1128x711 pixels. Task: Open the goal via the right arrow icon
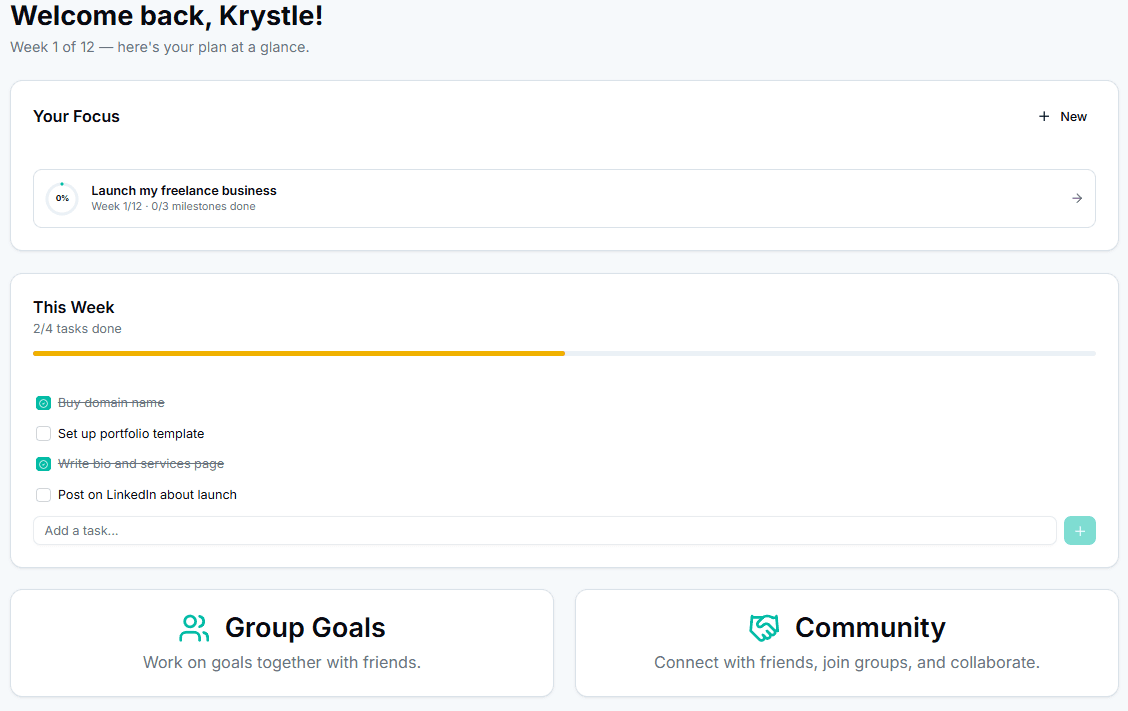1077,198
